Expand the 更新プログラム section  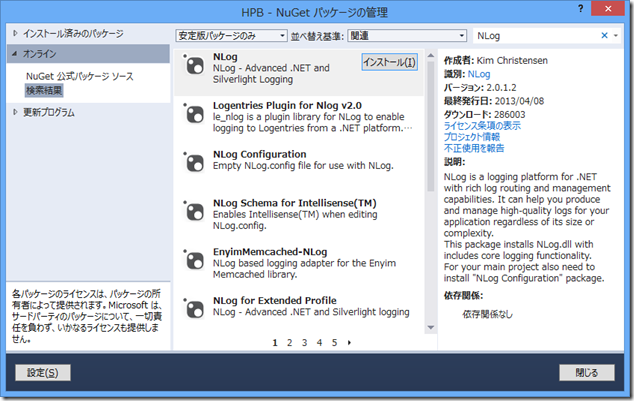tap(15, 112)
